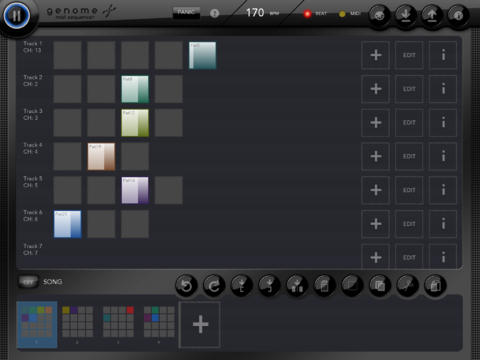Add a pattern to Track 3

(376, 122)
